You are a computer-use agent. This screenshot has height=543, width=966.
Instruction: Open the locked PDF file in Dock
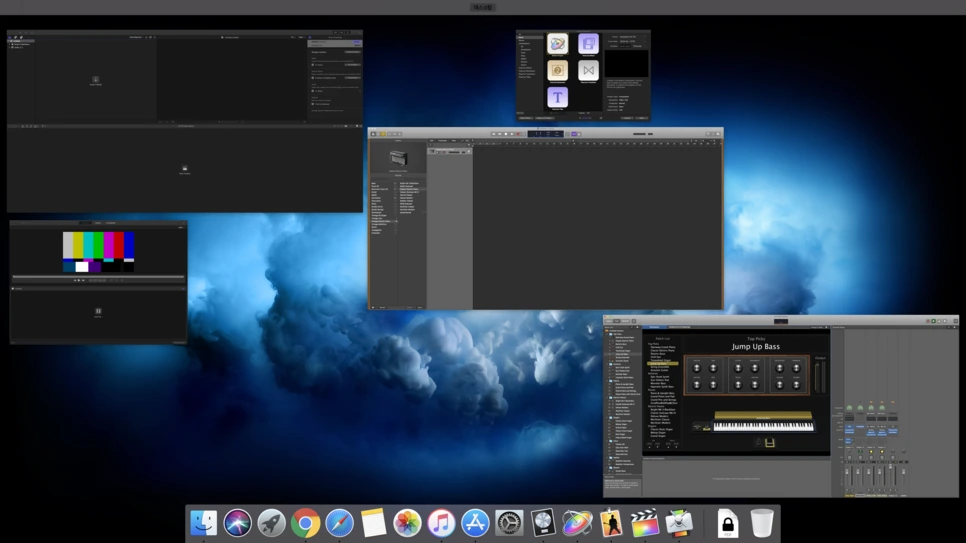(727, 522)
